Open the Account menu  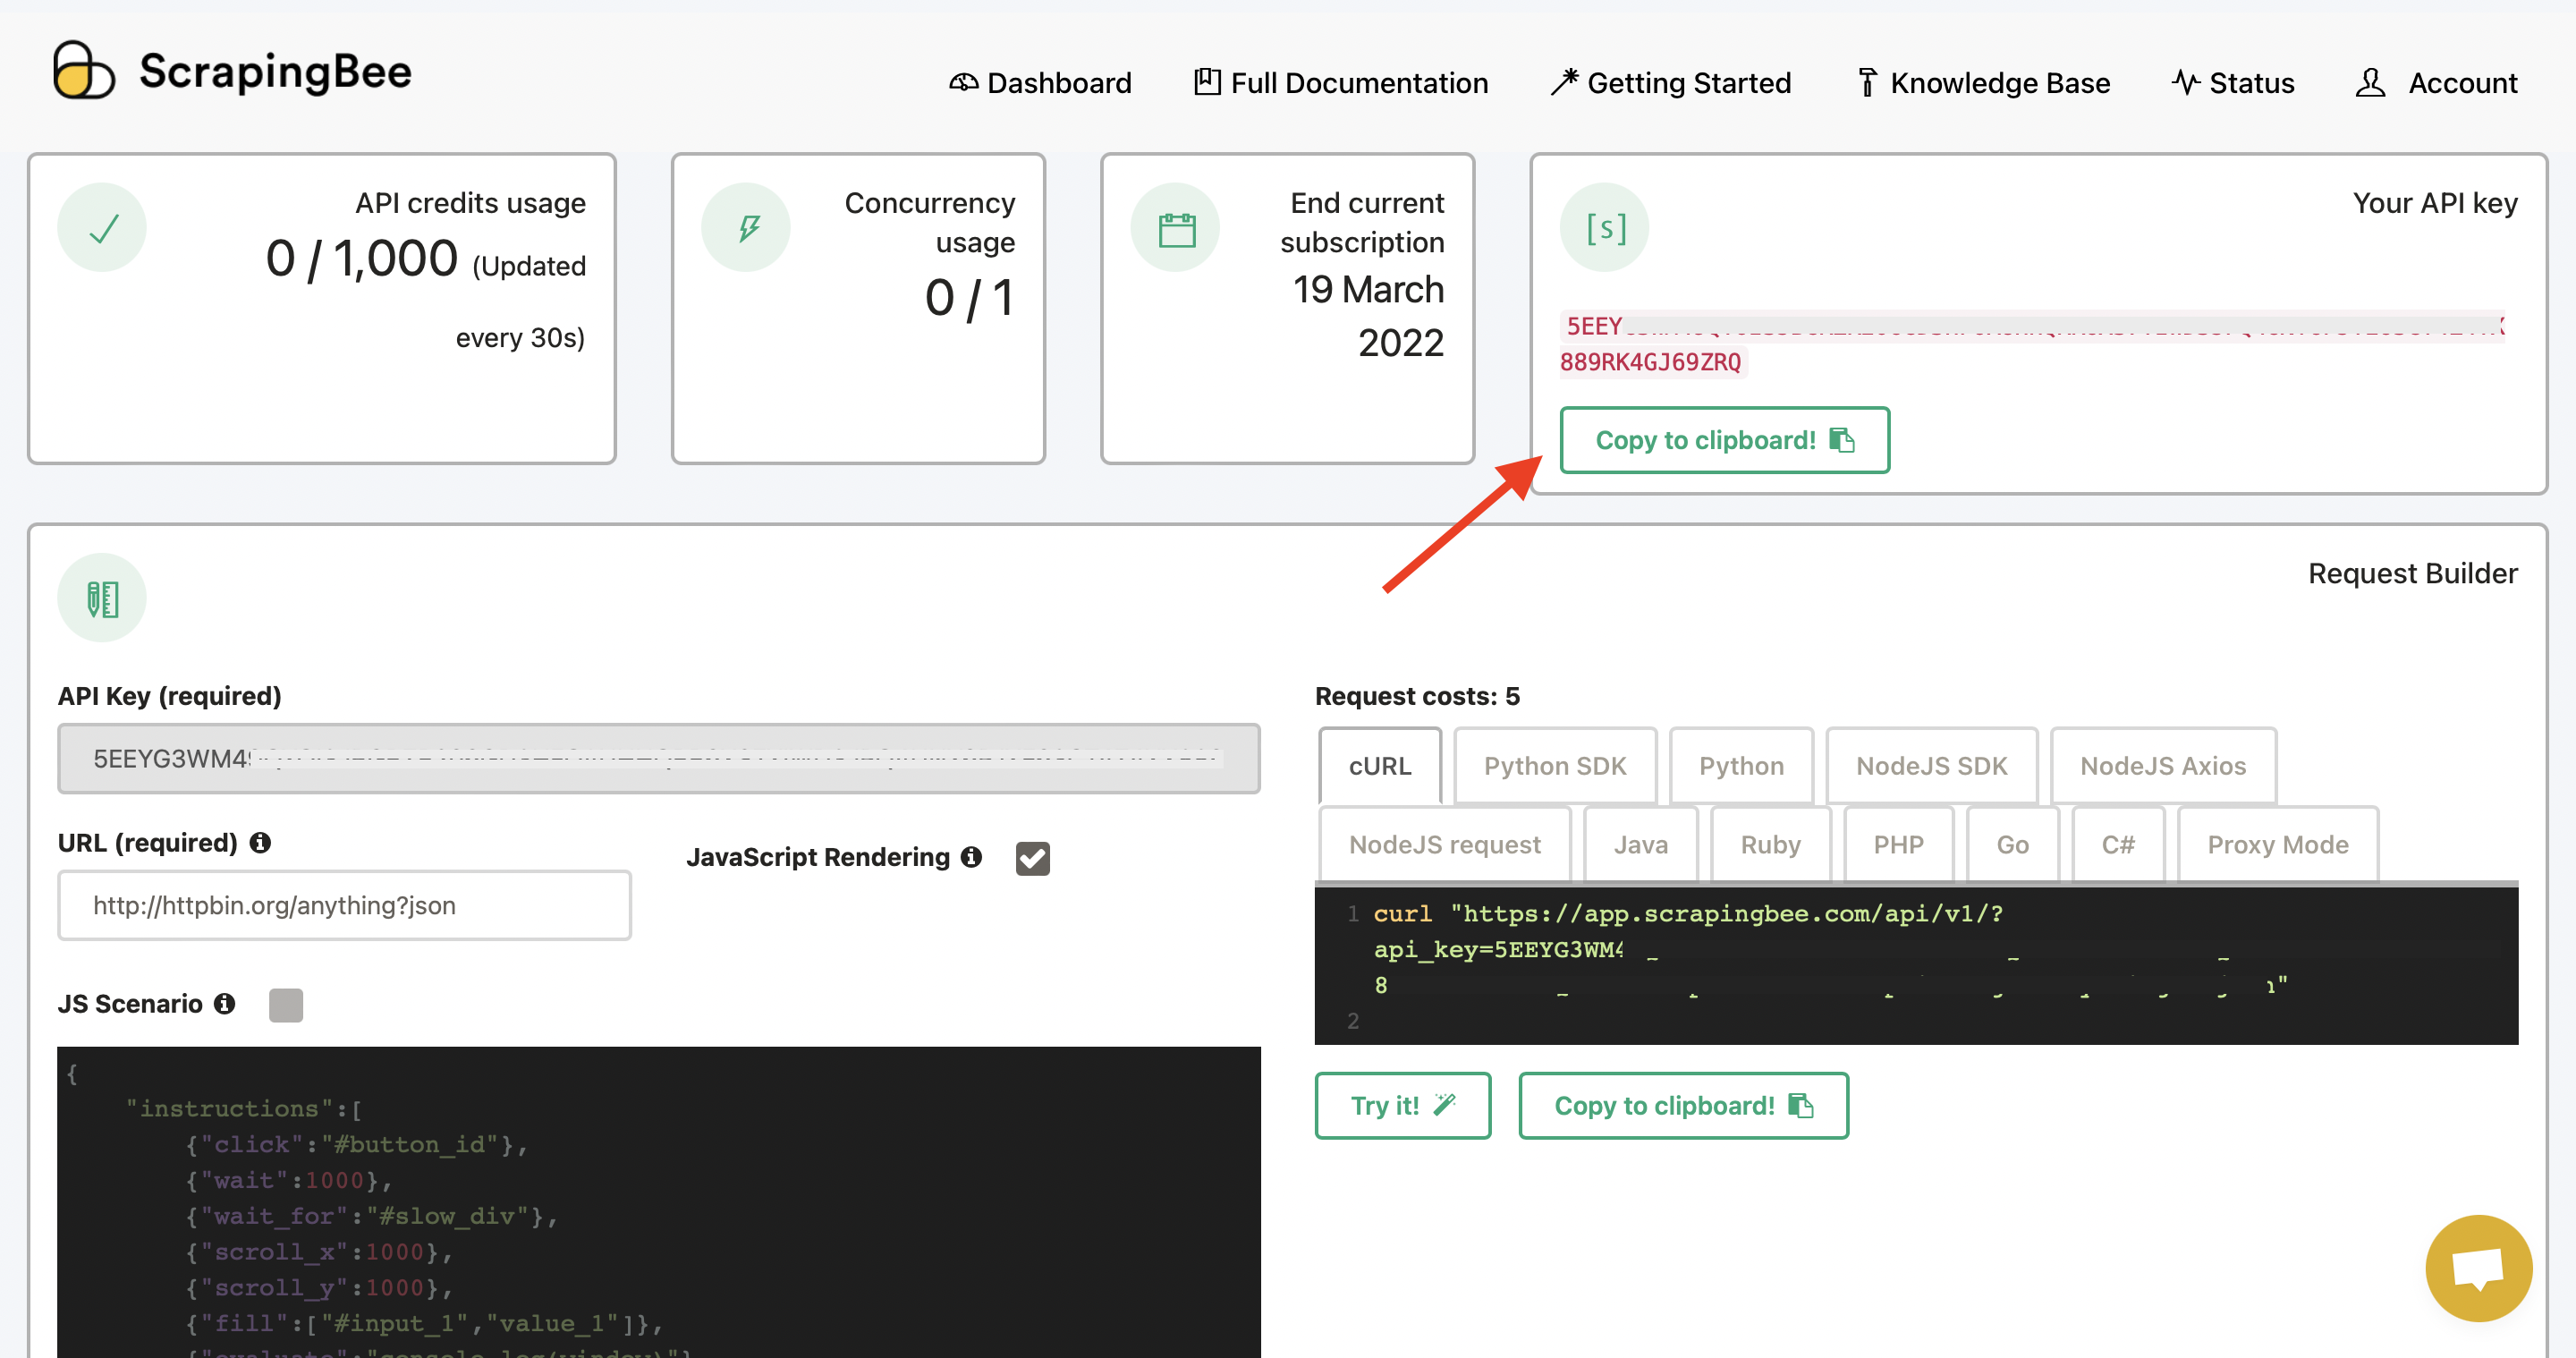pyautogui.click(x=2436, y=83)
